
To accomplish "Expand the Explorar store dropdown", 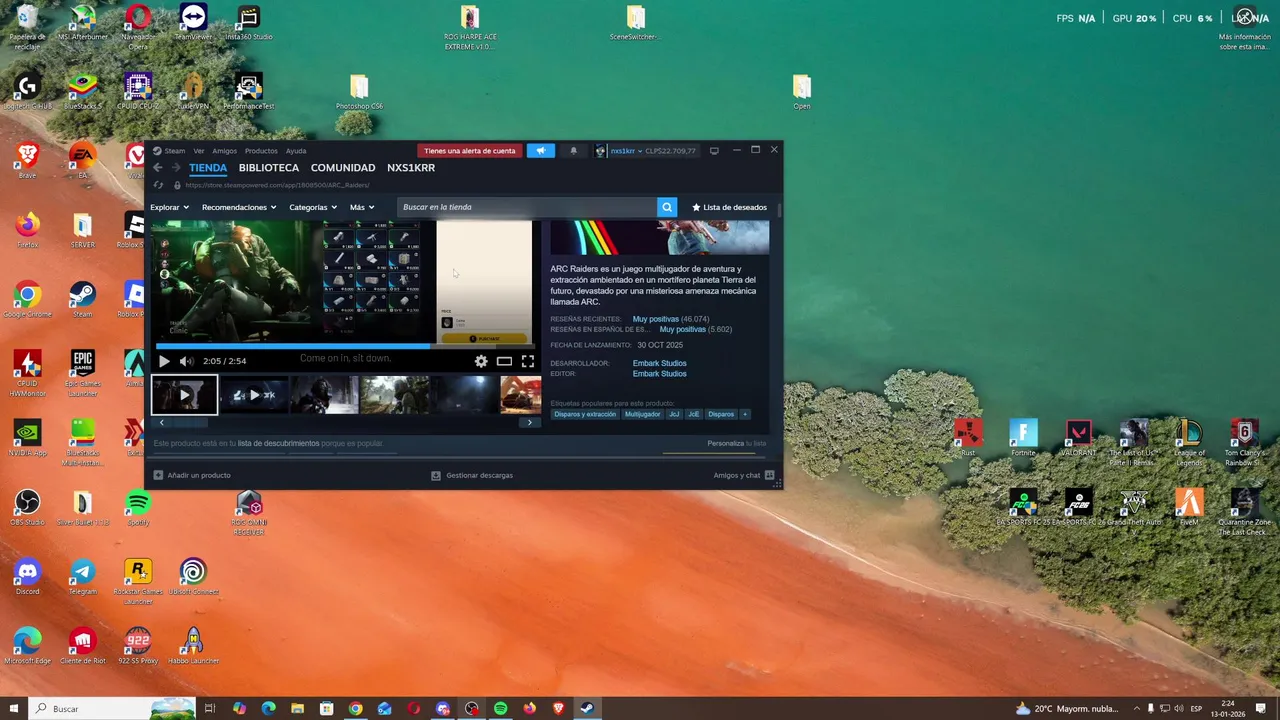I will click(x=169, y=207).
